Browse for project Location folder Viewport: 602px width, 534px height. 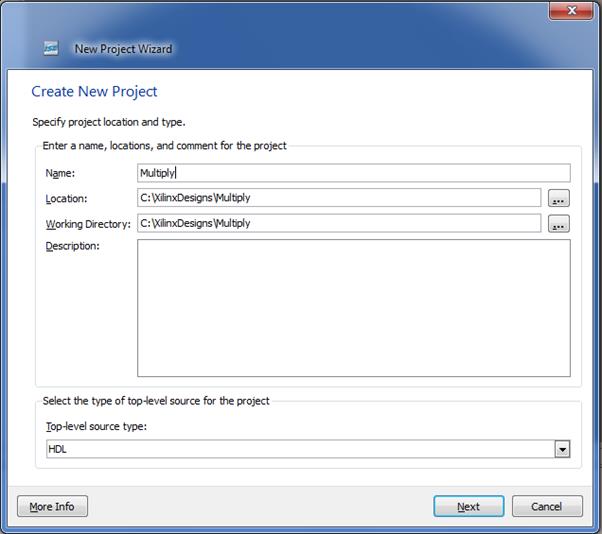click(x=559, y=198)
